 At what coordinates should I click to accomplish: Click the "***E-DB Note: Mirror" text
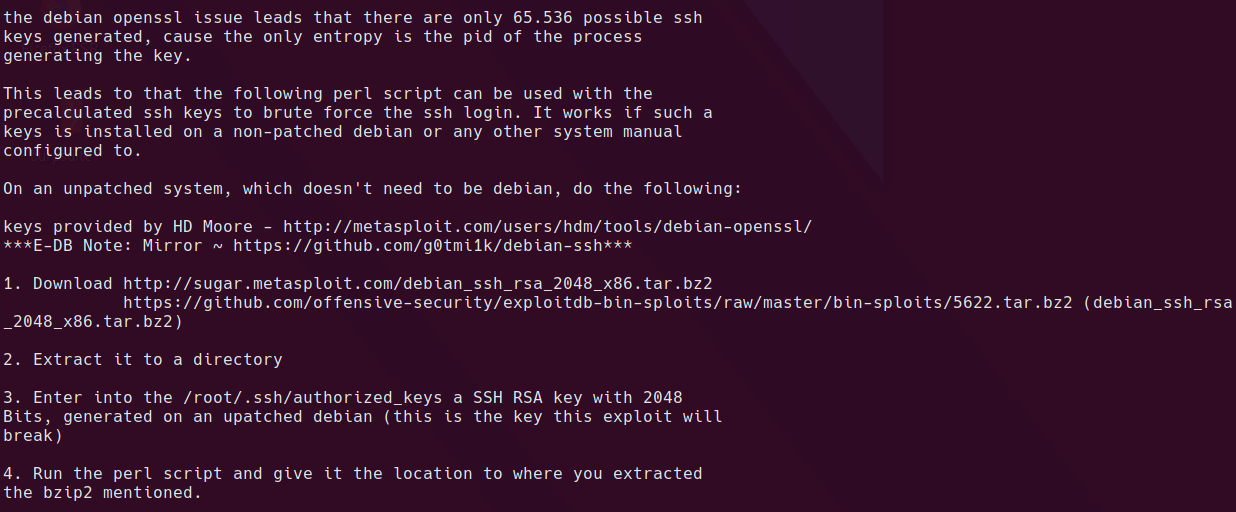click(x=102, y=246)
